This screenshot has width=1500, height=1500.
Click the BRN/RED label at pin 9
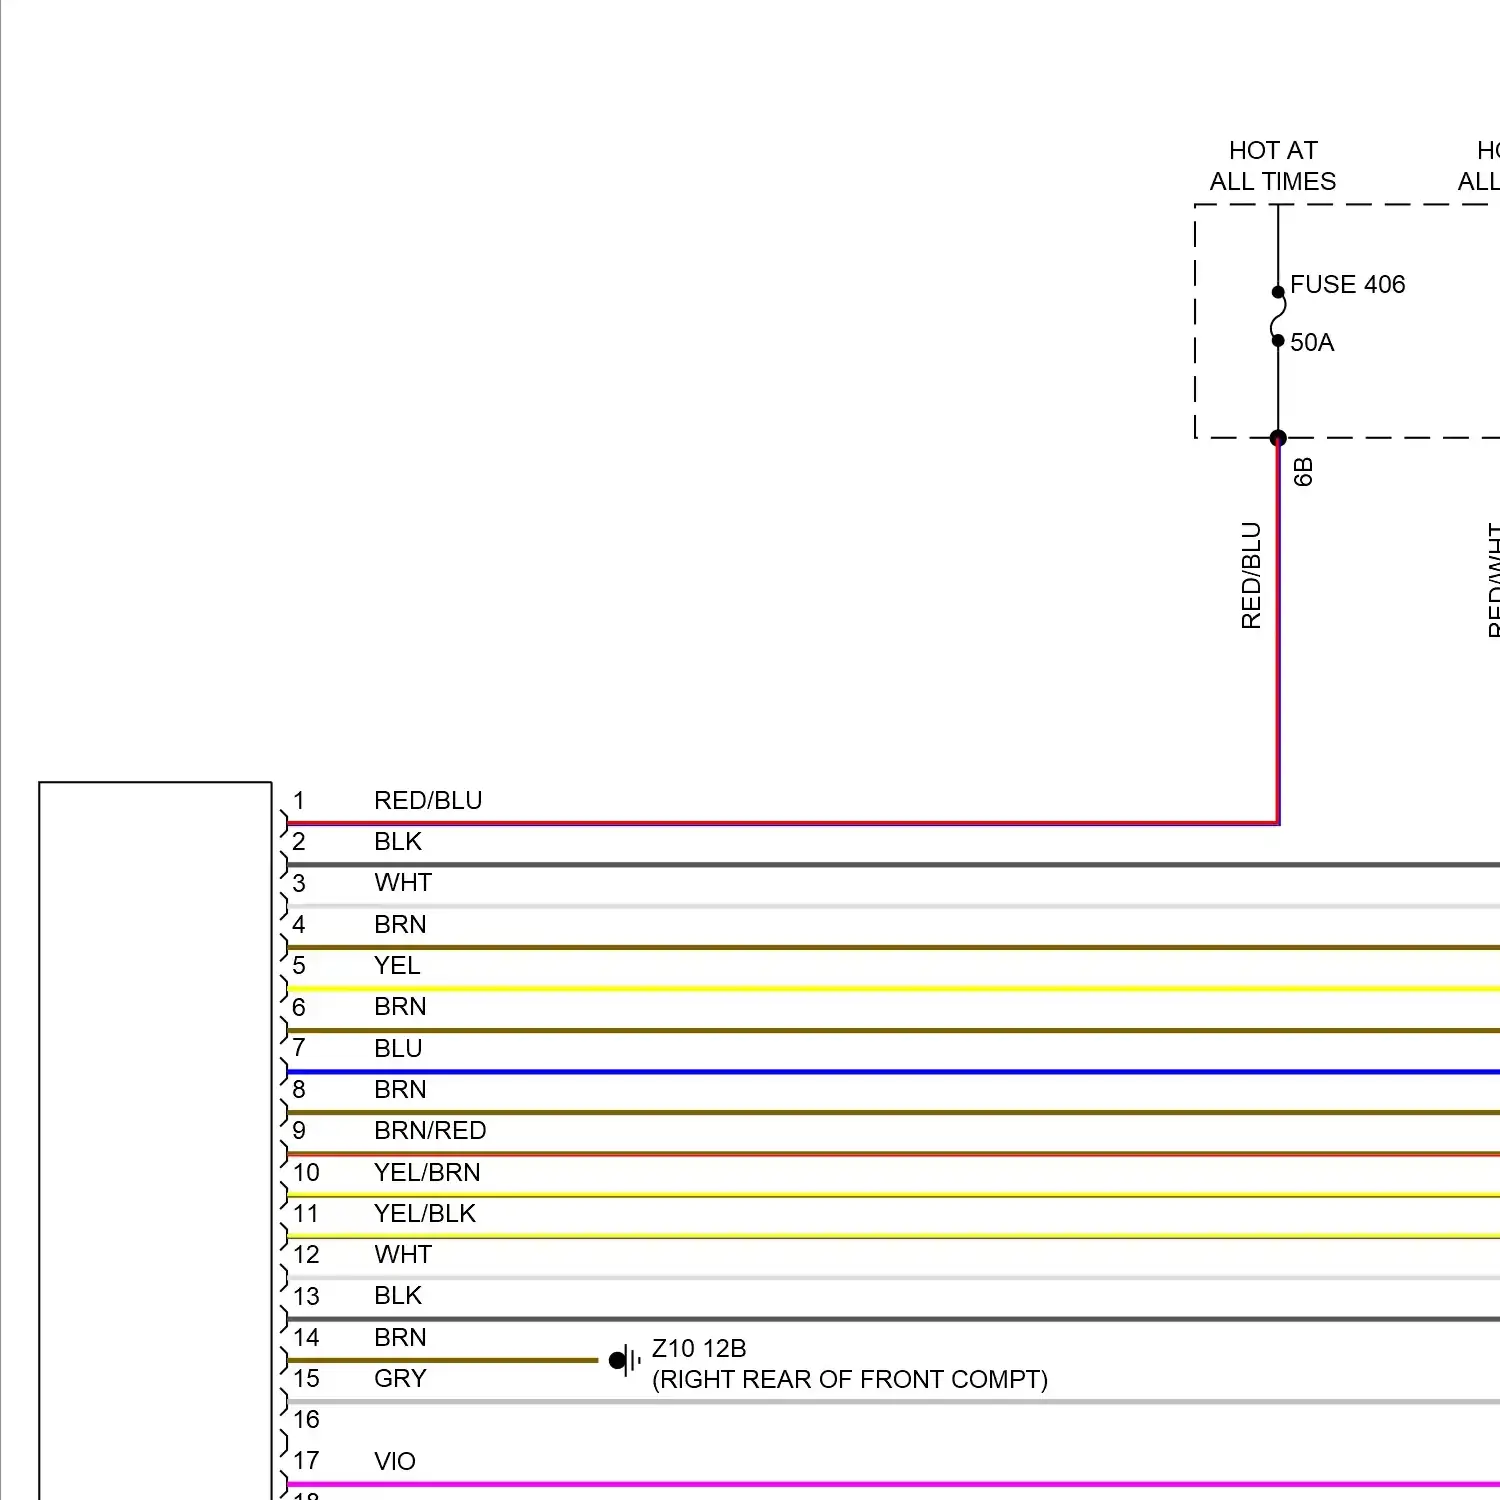coord(430,1131)
